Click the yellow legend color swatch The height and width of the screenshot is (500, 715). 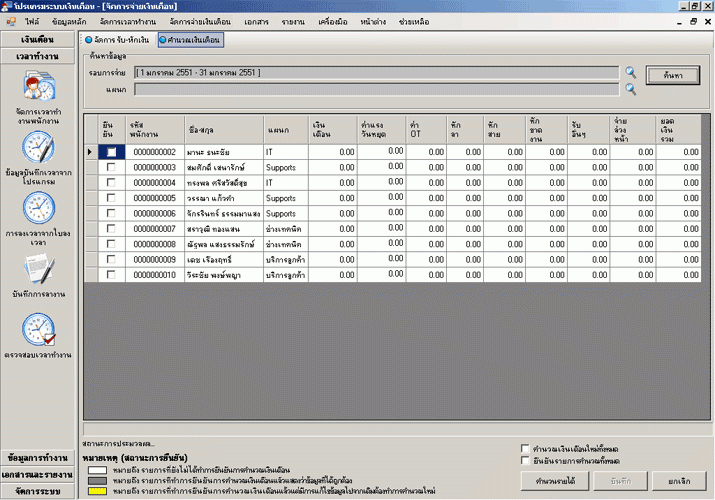click(98, 491)
